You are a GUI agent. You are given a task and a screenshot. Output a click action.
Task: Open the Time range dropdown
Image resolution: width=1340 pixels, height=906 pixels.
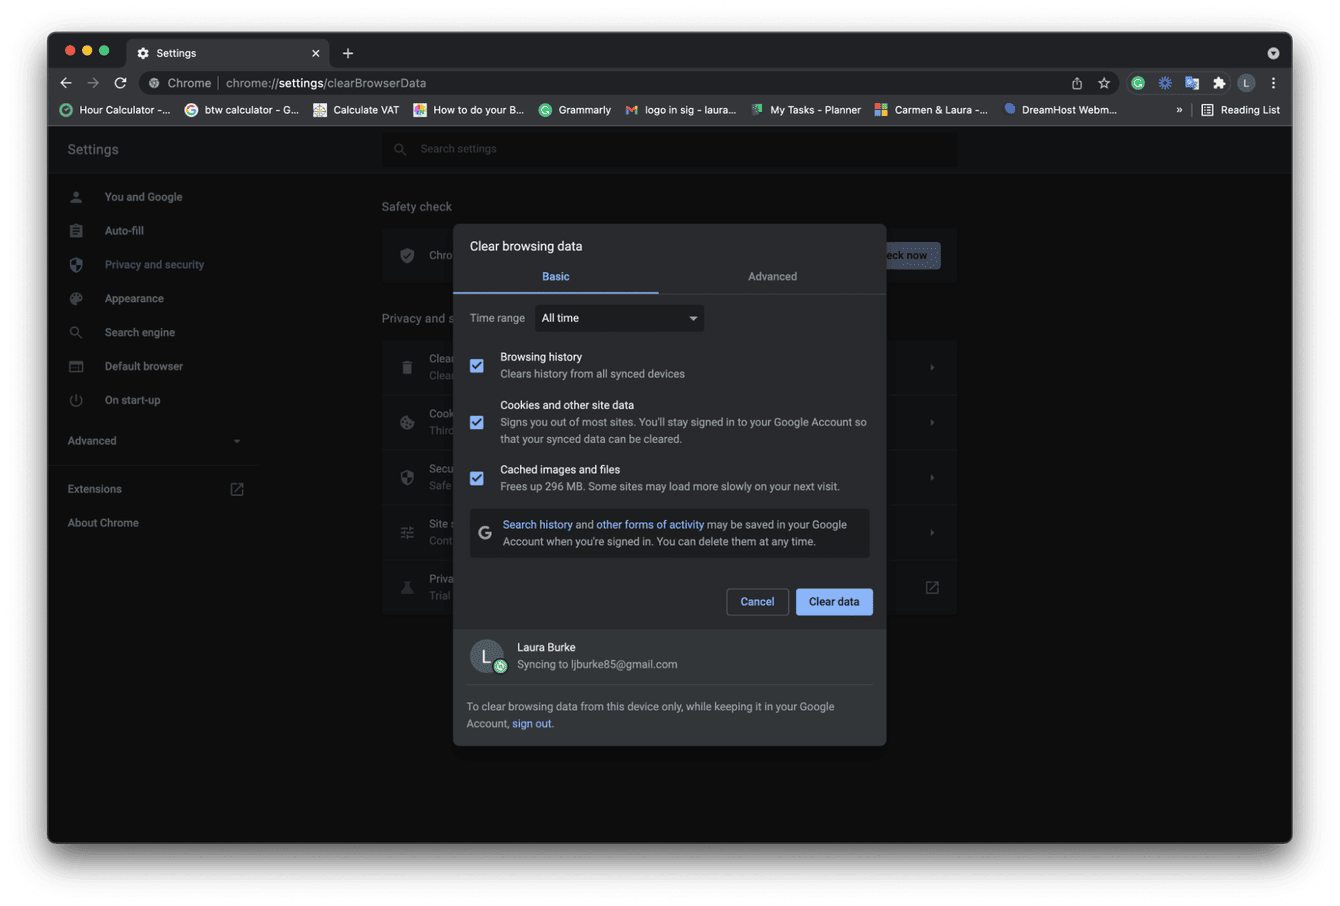tap(618, 317)
